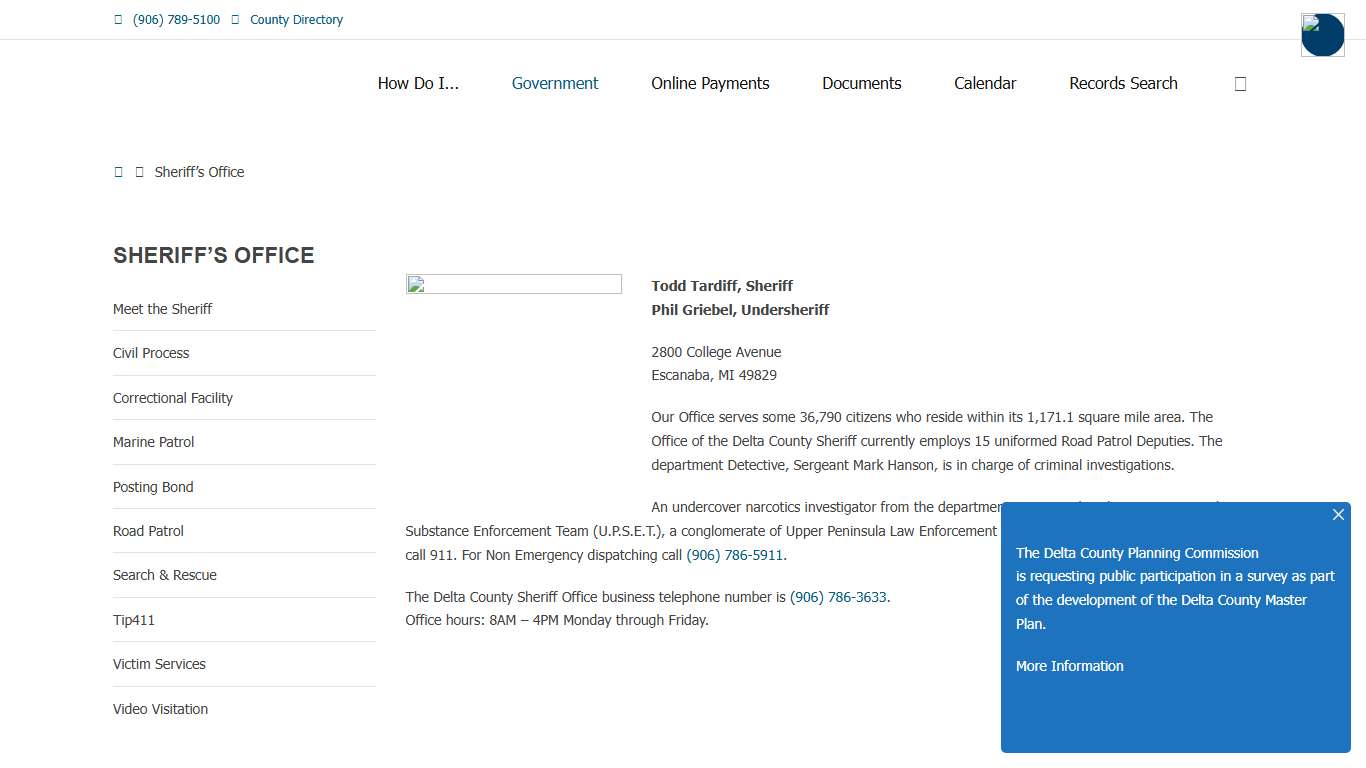Close the Planning Commission popup

click(1338, 515)
